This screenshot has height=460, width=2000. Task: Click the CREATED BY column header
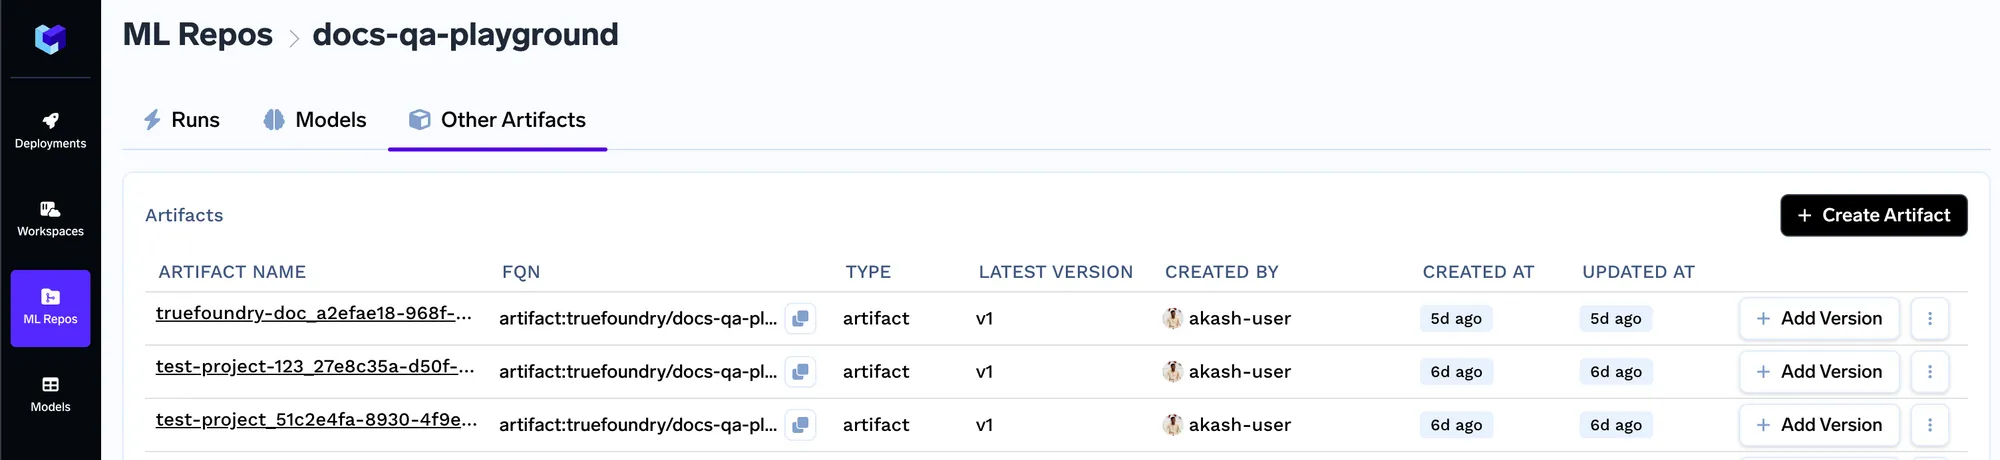tap(1222, 272)
